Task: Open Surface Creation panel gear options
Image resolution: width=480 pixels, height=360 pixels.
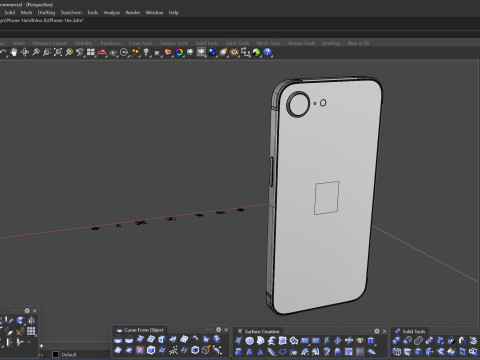Action: pyautogui.click(x=377, y=331)
